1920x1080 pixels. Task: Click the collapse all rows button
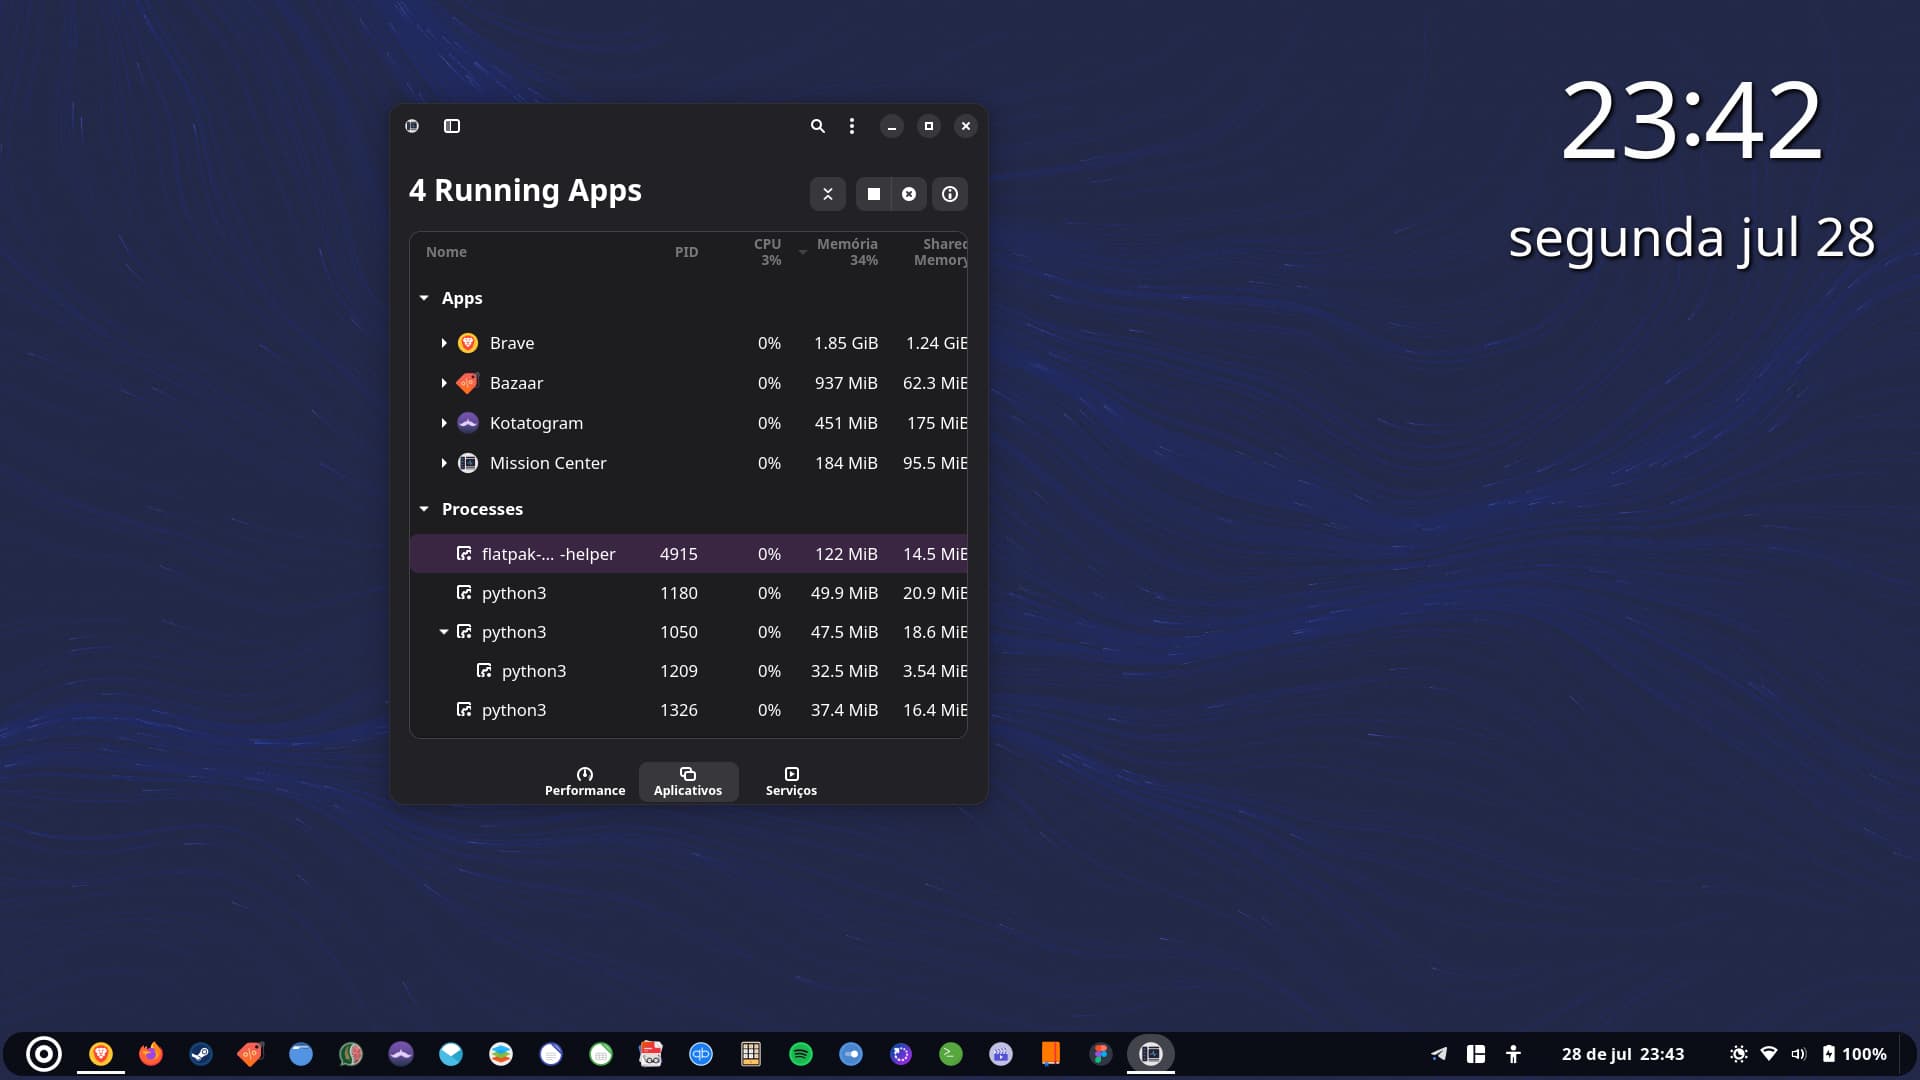click(x=827, y=194)
